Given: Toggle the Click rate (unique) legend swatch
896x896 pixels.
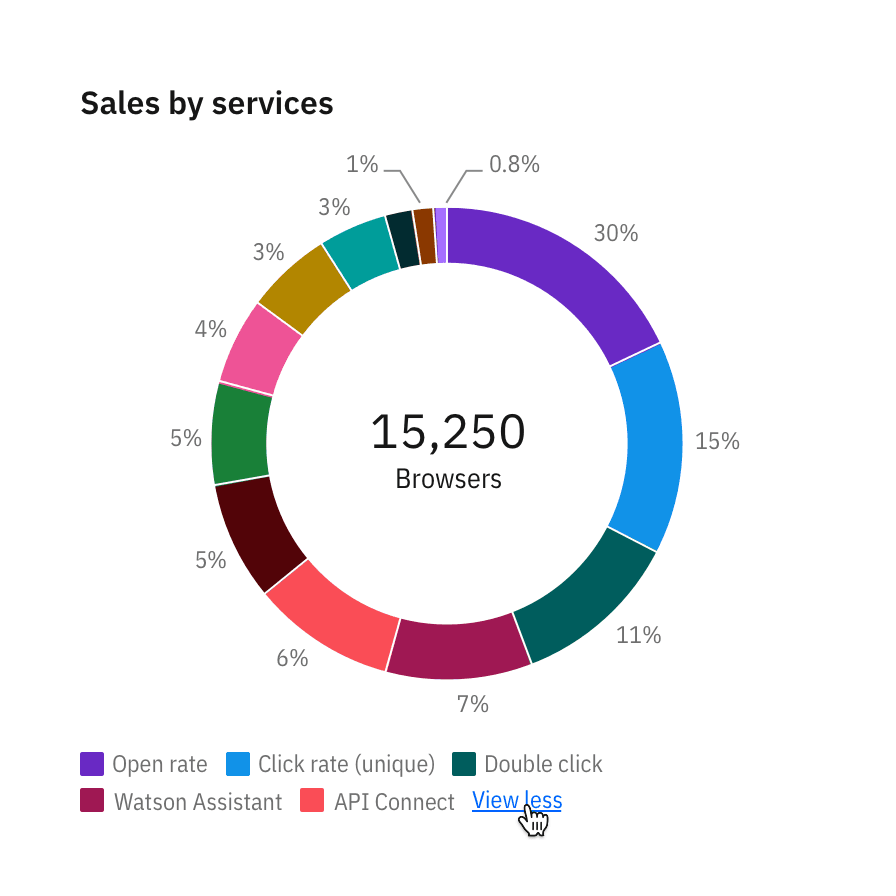Looking at the screenshot, I should point(238,765).
